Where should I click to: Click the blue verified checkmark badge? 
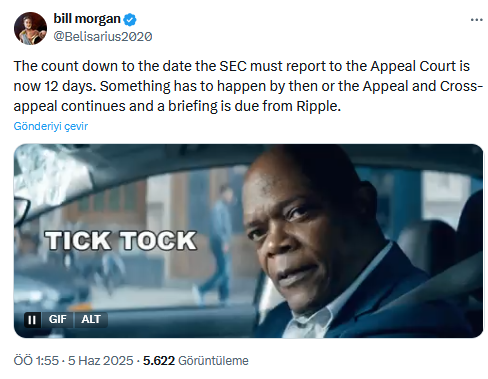130,19
